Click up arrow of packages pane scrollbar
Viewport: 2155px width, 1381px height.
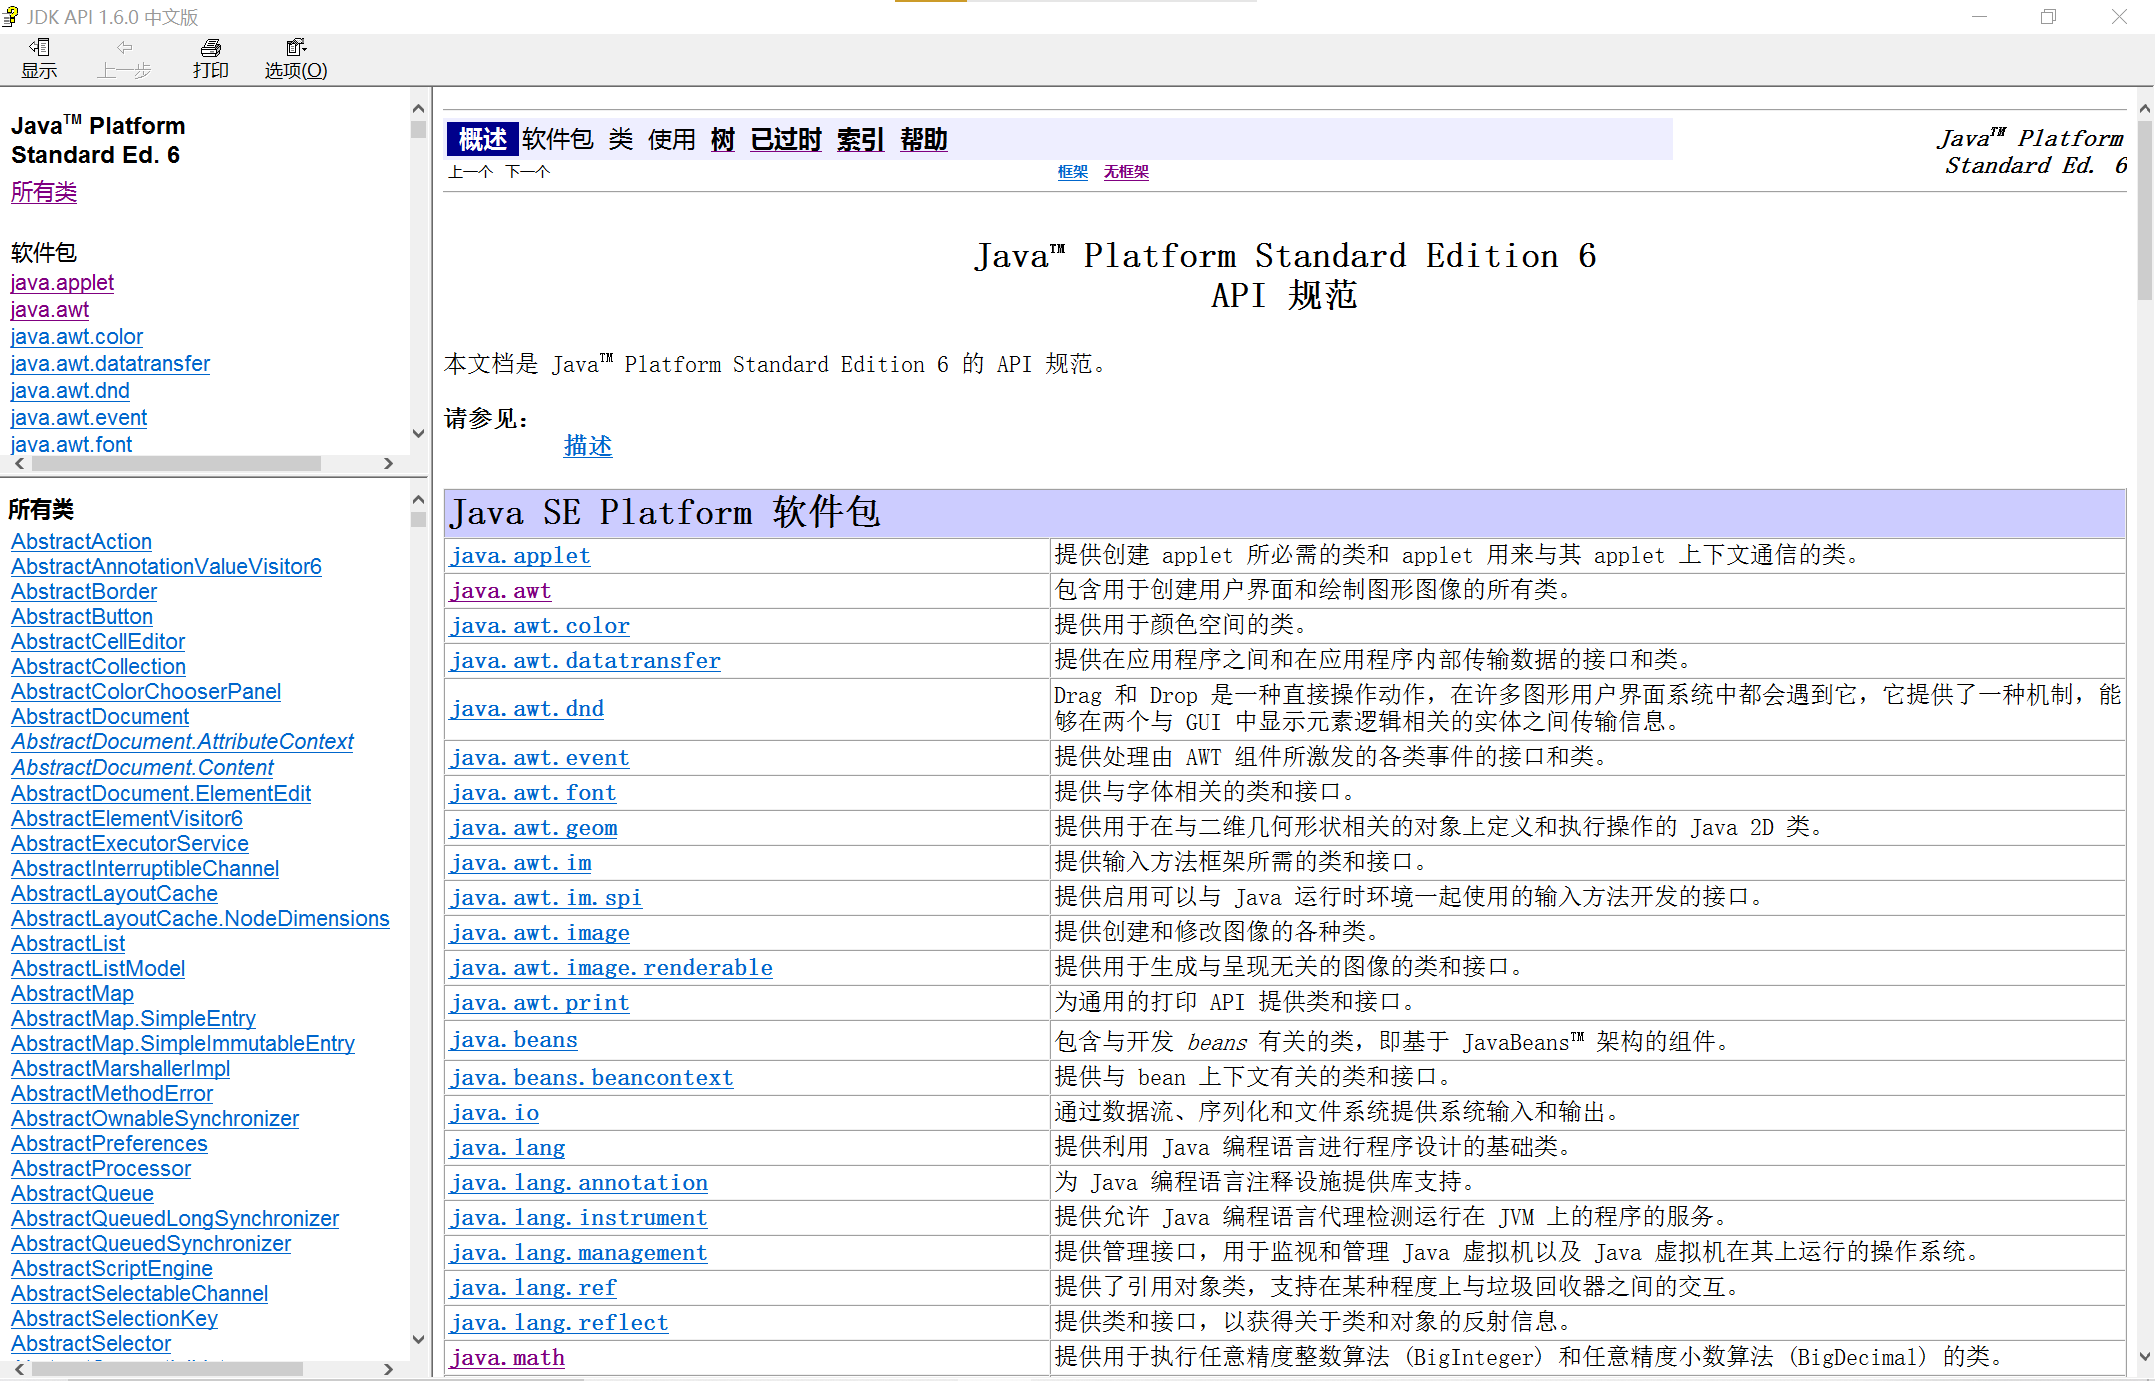(x=418, y=108)
